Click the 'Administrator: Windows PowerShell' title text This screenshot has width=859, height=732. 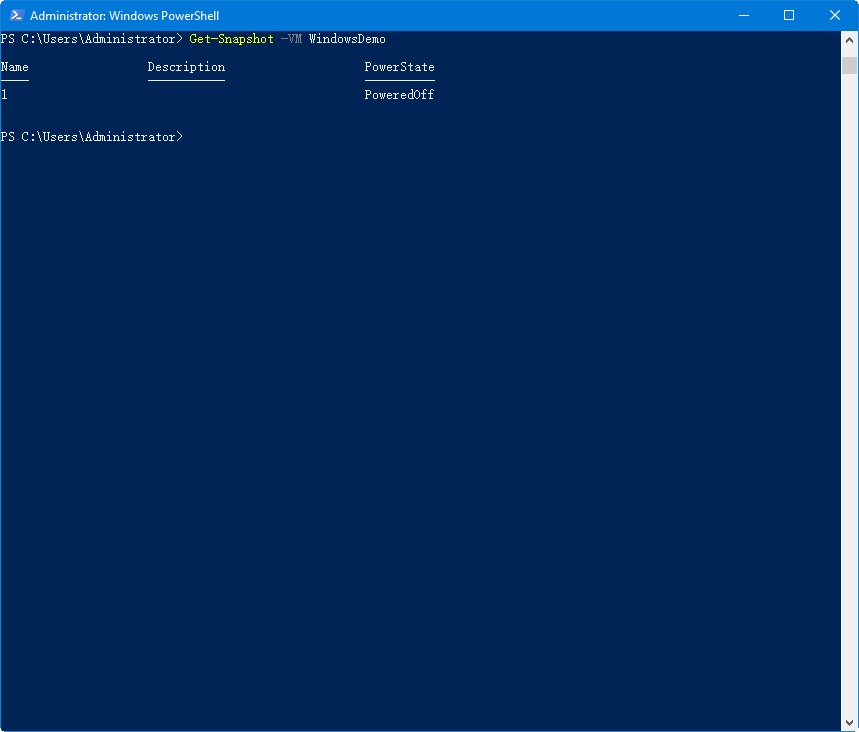point(124,16)
